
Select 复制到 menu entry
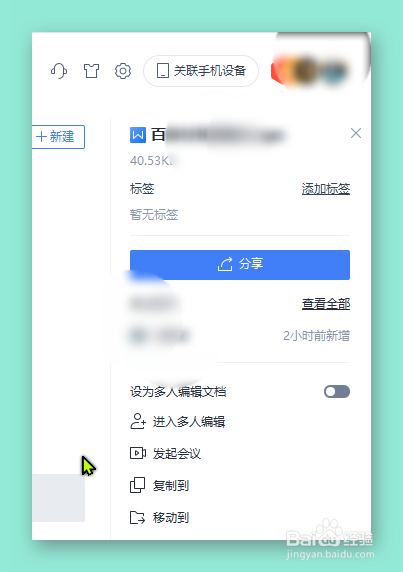click(159, 486)
